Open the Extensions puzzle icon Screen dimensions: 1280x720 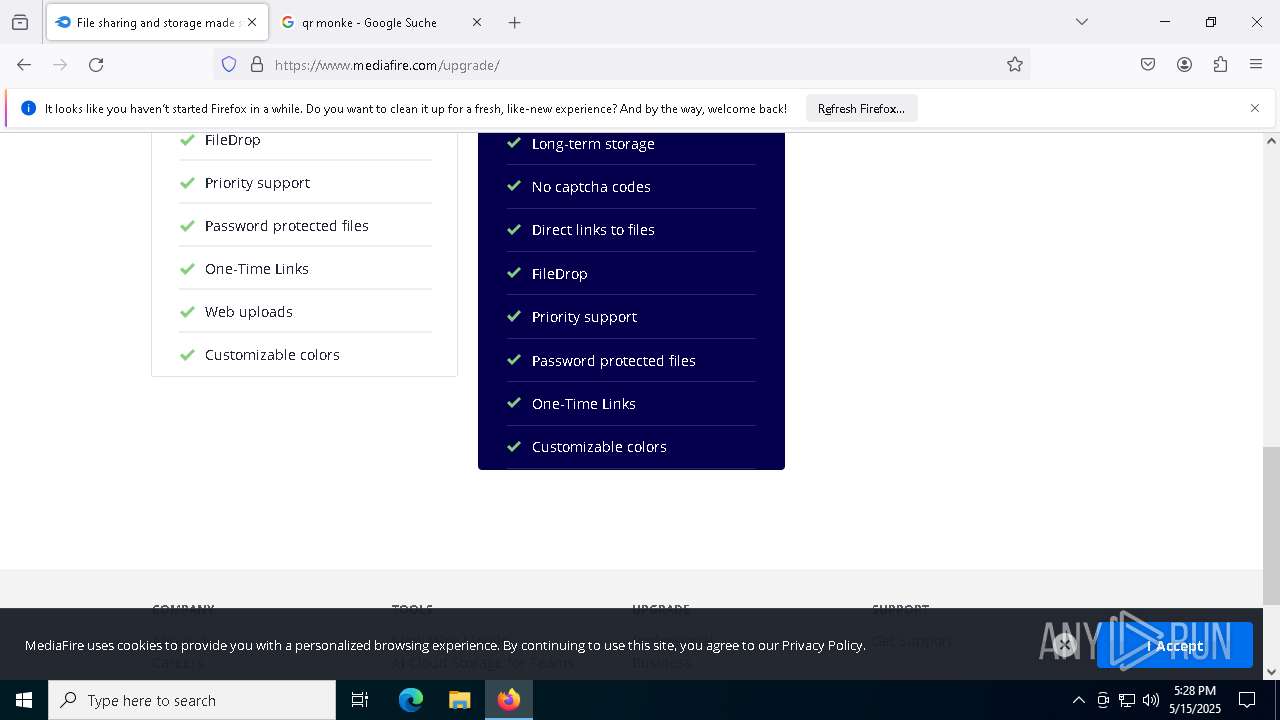(x=1220, y=65)
